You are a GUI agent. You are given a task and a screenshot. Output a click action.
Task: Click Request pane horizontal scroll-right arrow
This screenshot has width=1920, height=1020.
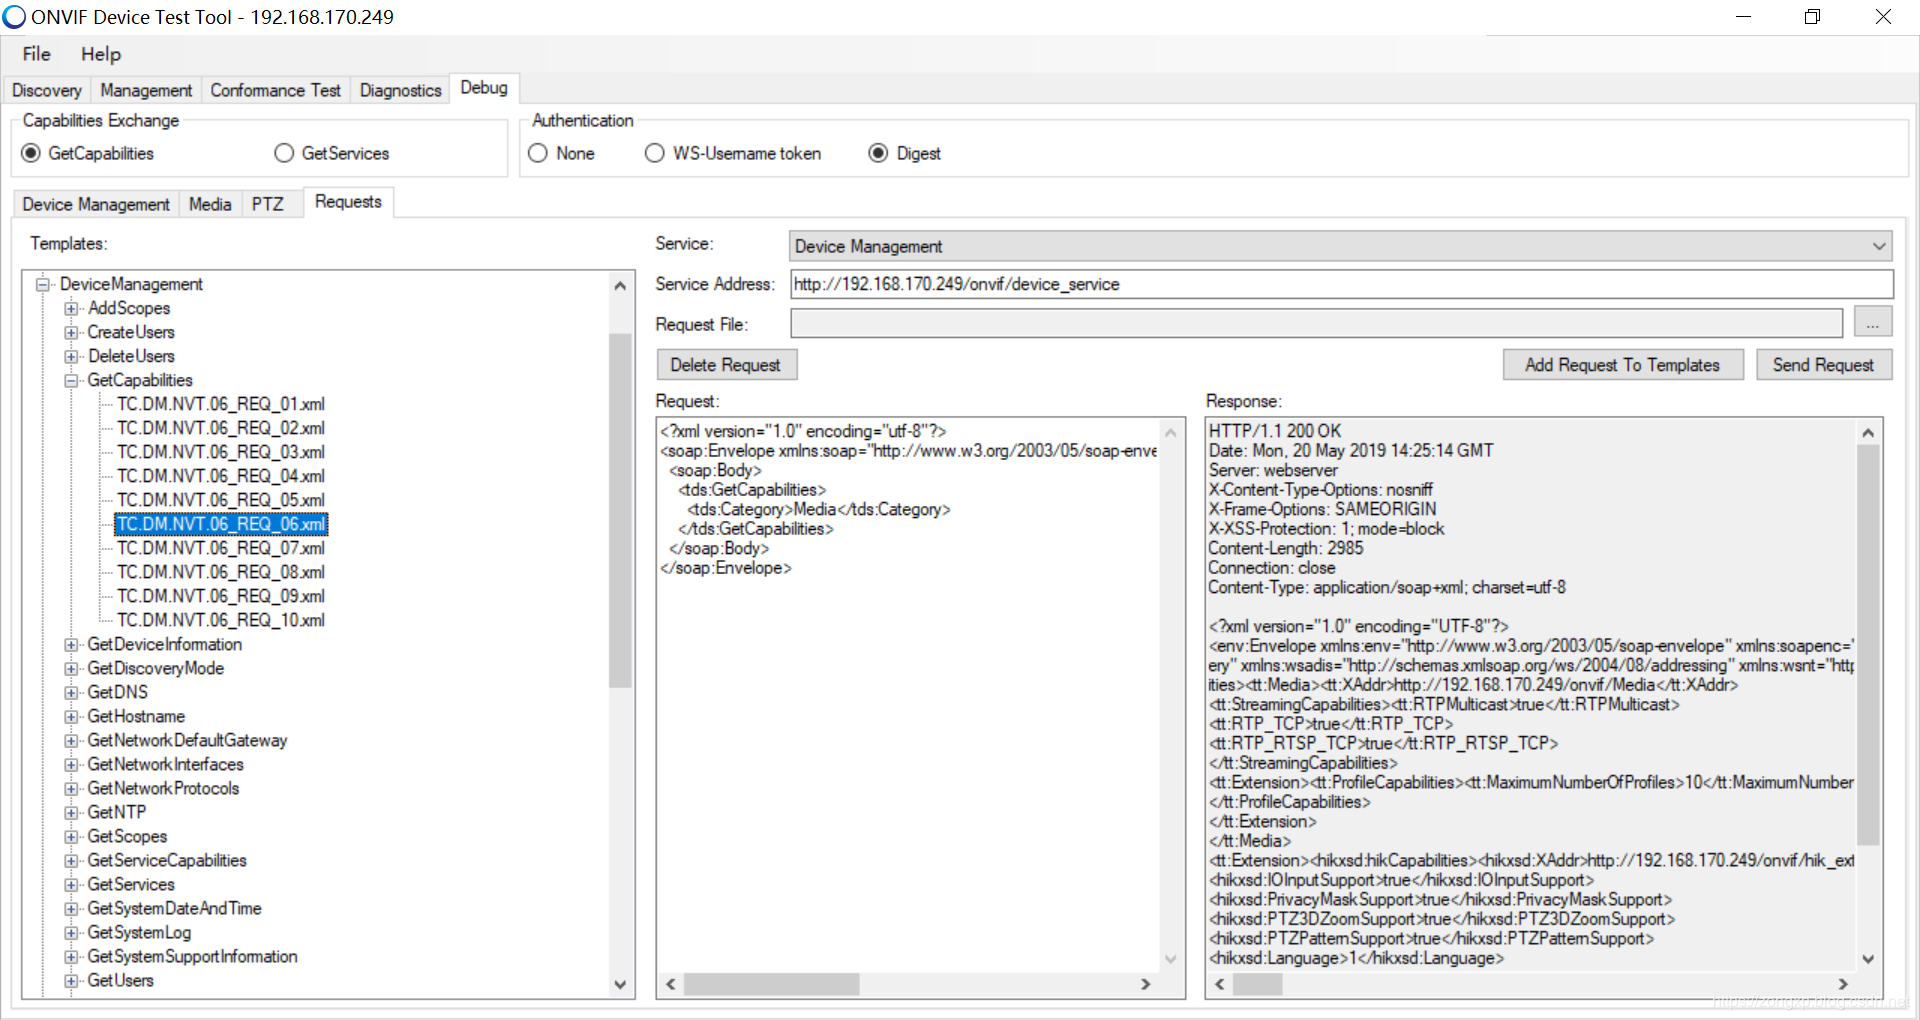[1146, 984]
